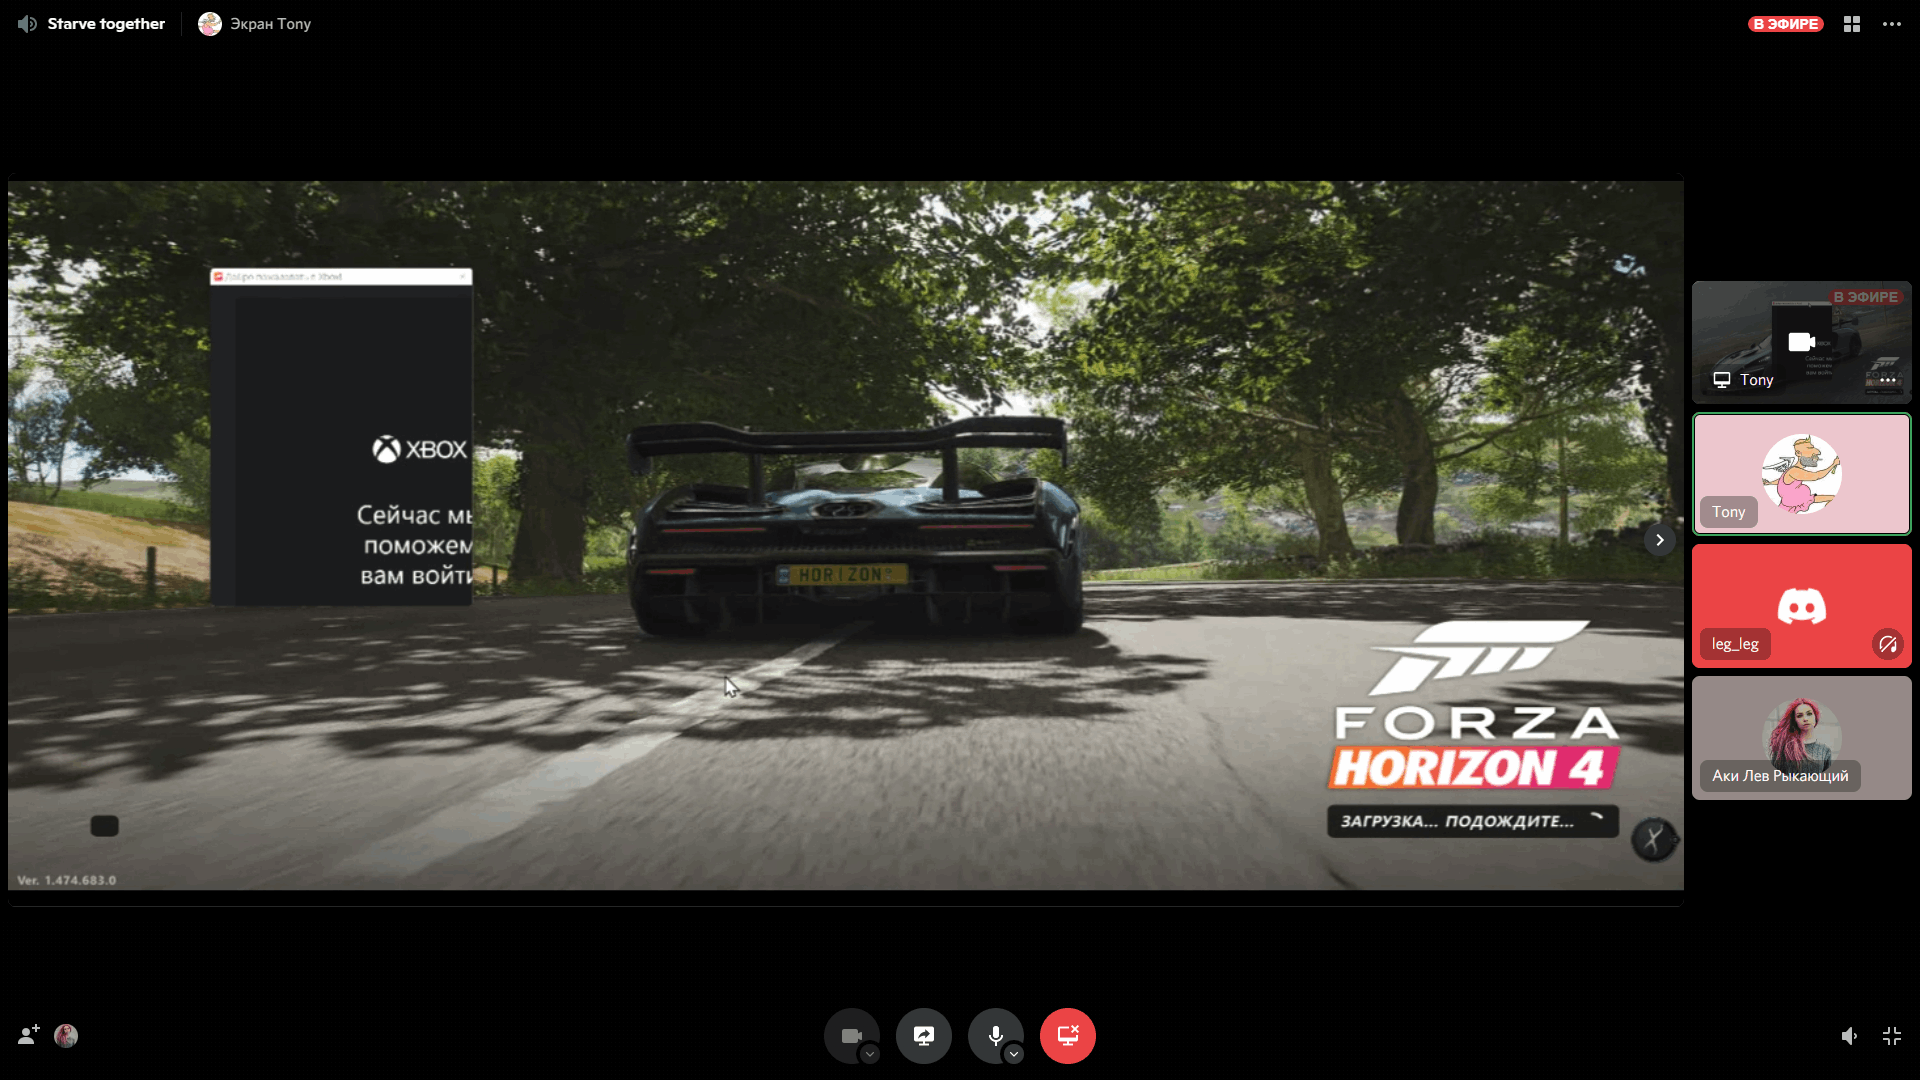Exit full screen using the collapse icon
The width and height of the screenshot is (1920, 1080).
click(x=1892, y=1036)
